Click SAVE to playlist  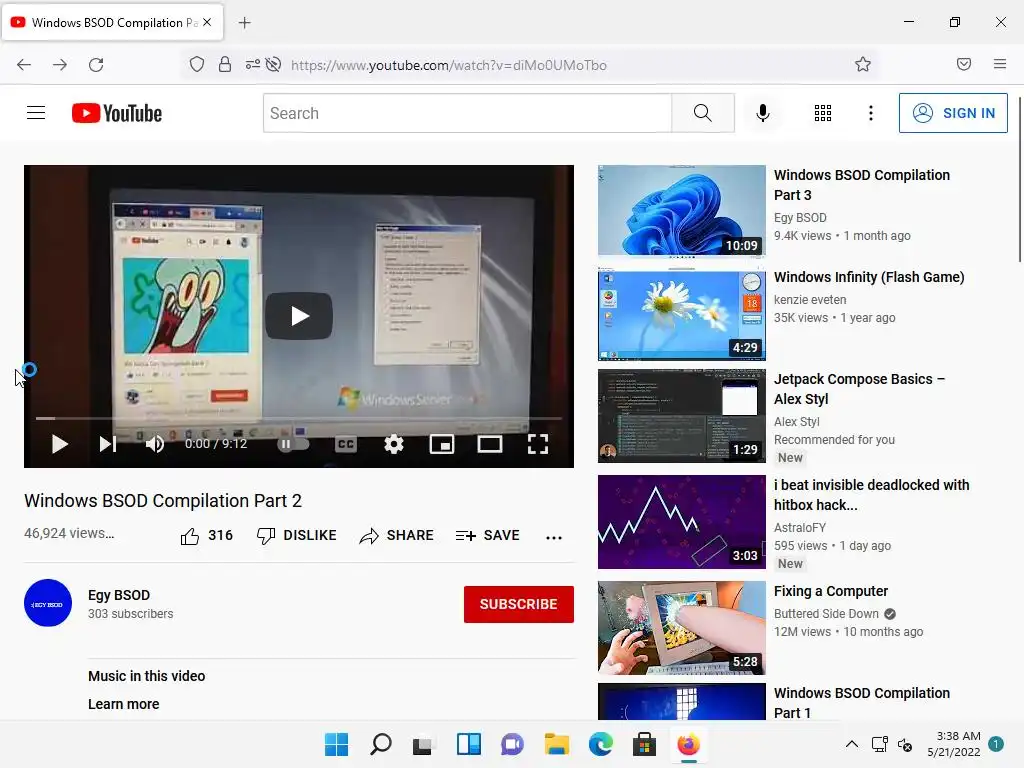pyautogui.click(x=488, y=536)
